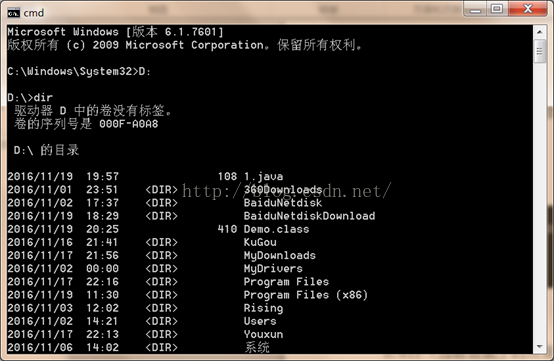Image resolution: width=554 pixels, height=361 pixels.
Task: Click the directory name 'Users'
Action: [260, 321]
